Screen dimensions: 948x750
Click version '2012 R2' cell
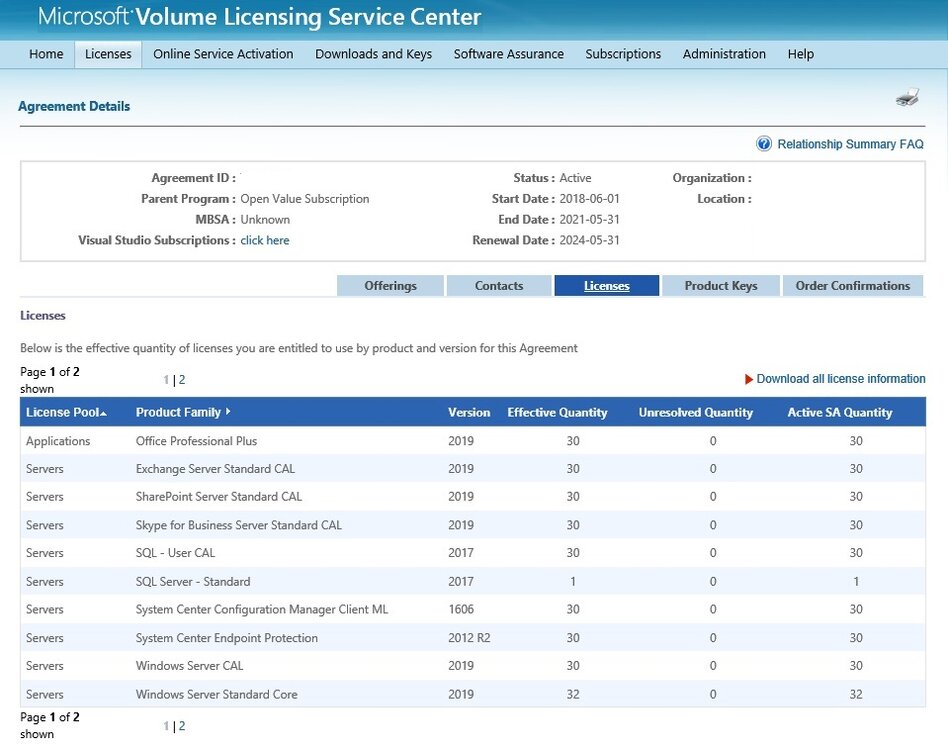pos(469,638)
